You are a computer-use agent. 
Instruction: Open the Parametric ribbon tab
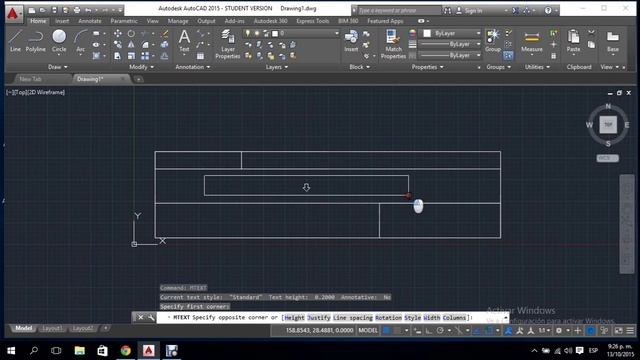coord(124,21)
